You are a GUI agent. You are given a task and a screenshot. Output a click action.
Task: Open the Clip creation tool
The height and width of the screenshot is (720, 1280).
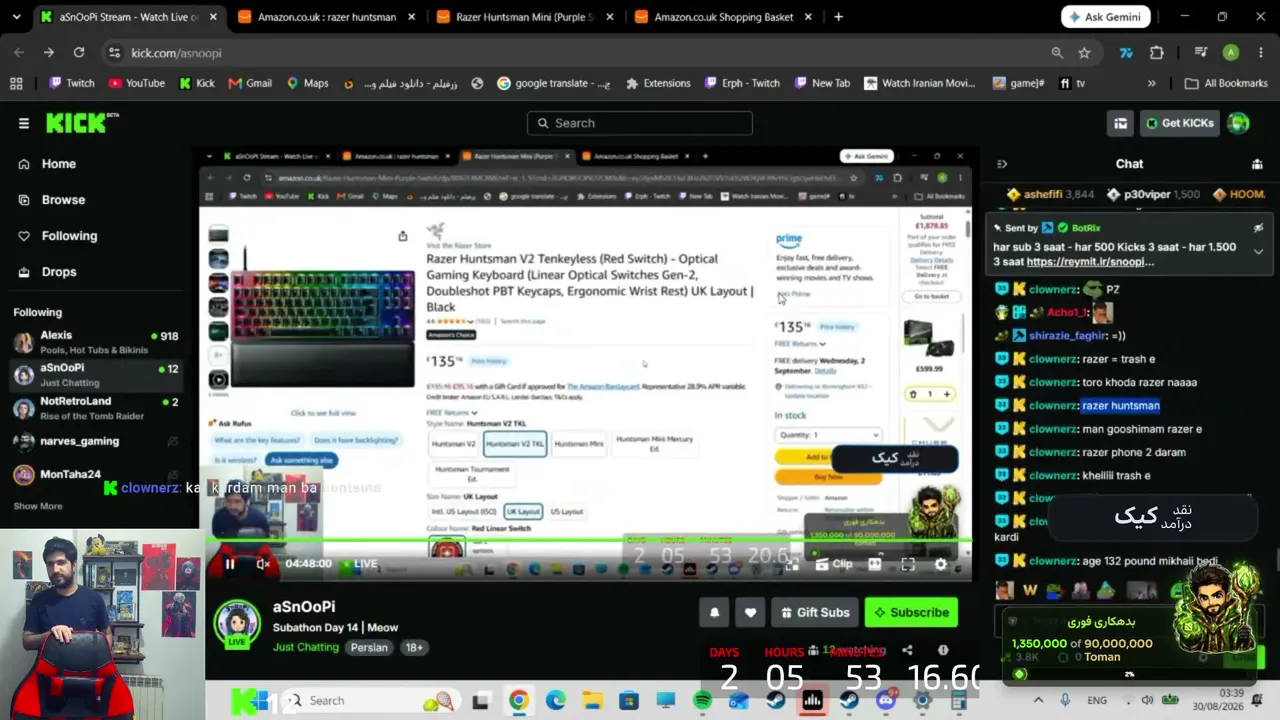[832, 564]
